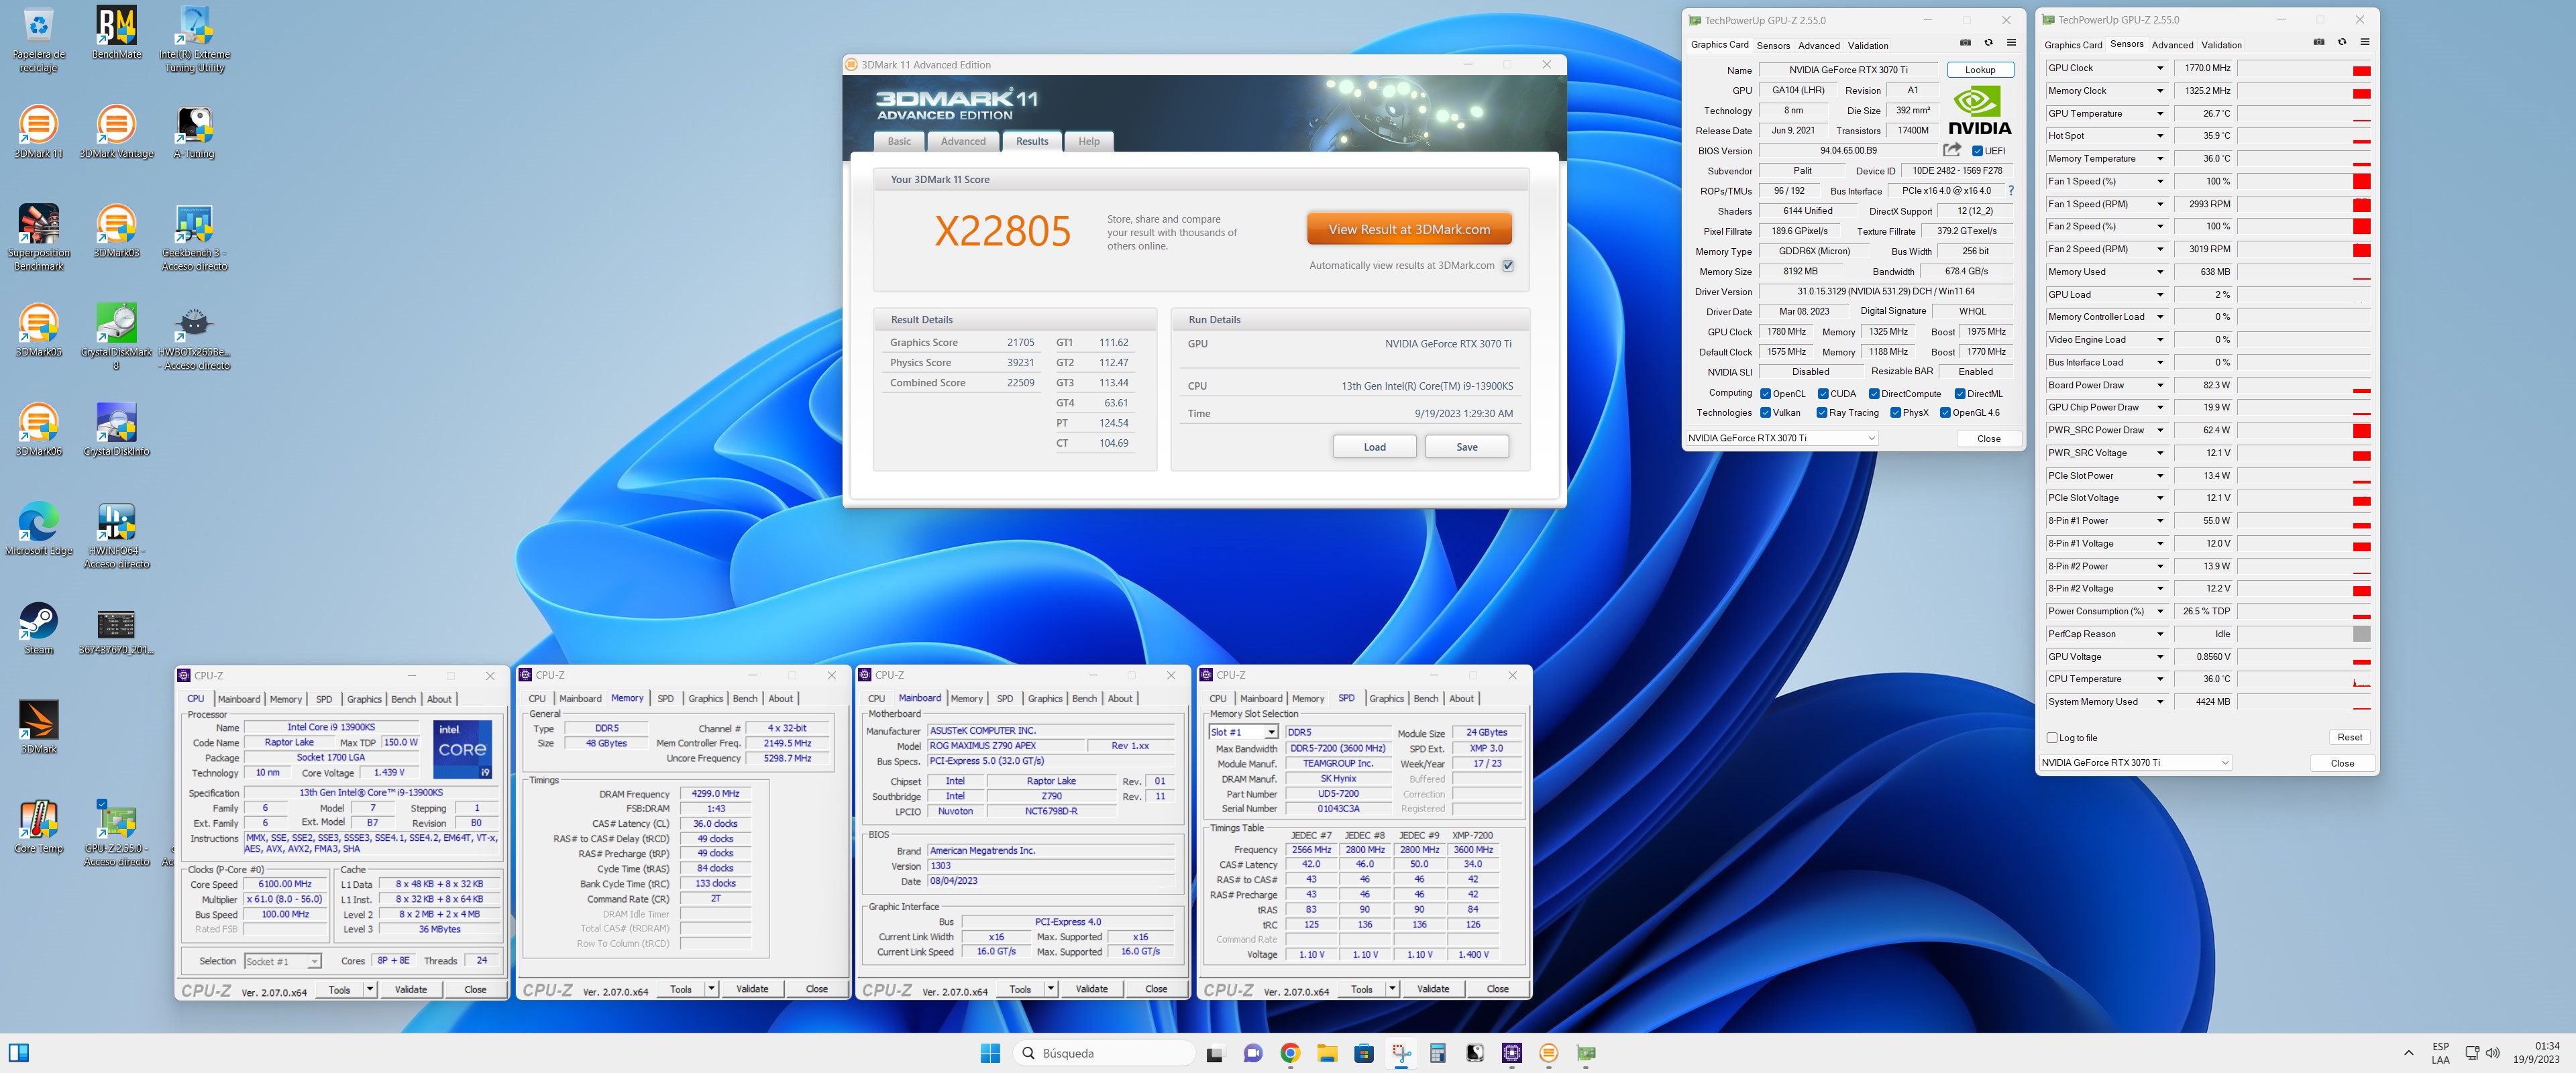
Task: Toggle the Ray Tracing checkbox
Action: point(1822,413)
